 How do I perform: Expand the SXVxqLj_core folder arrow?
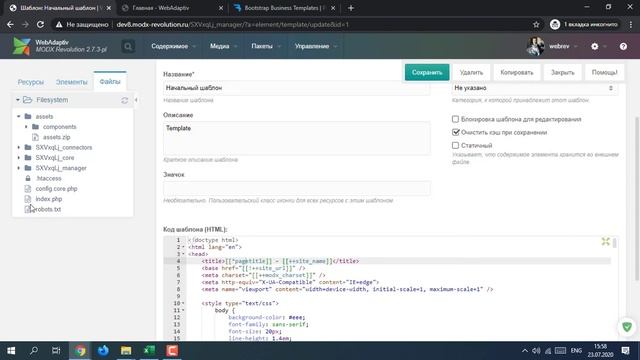click(18, 158)
